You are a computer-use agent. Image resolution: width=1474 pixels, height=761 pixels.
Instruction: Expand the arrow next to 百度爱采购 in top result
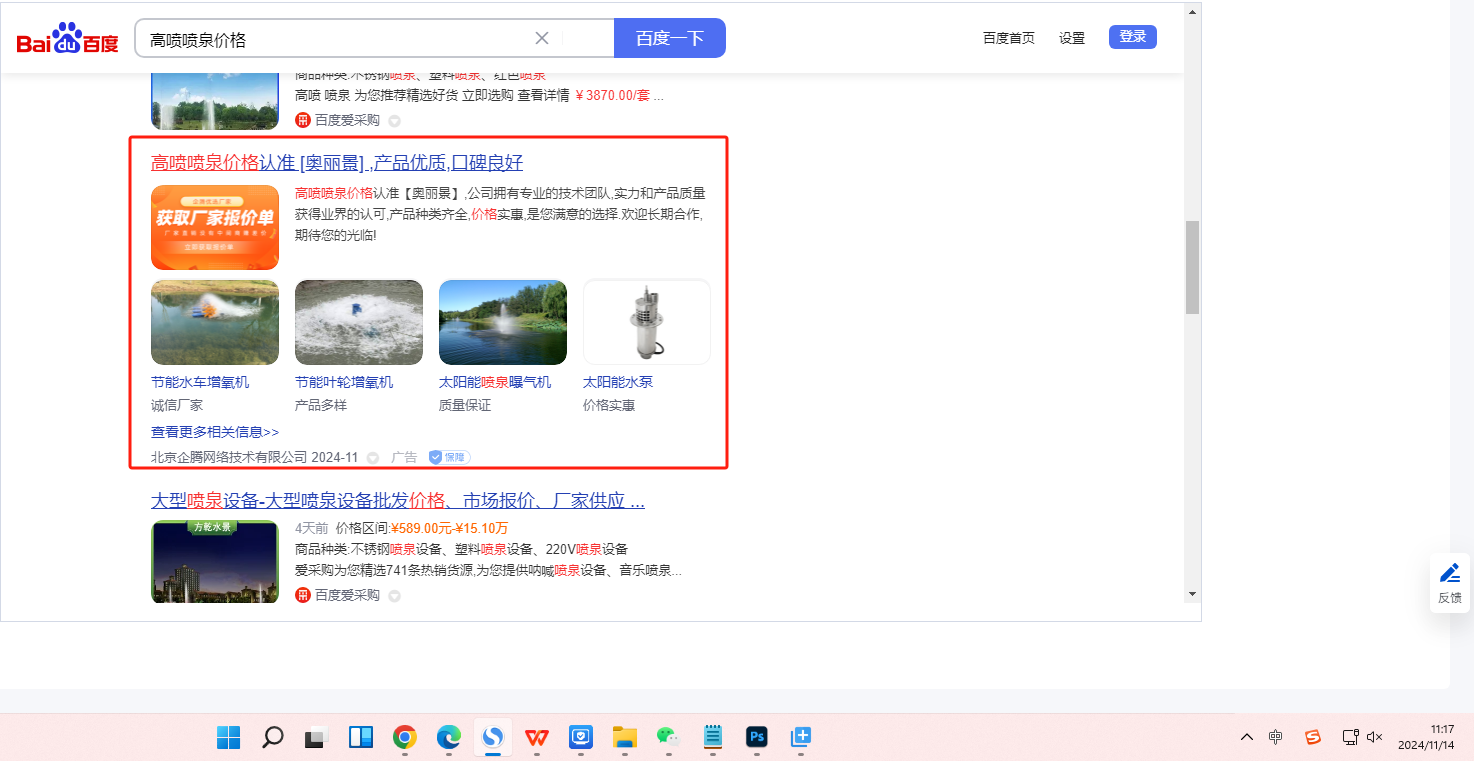(x=394, y=121)
